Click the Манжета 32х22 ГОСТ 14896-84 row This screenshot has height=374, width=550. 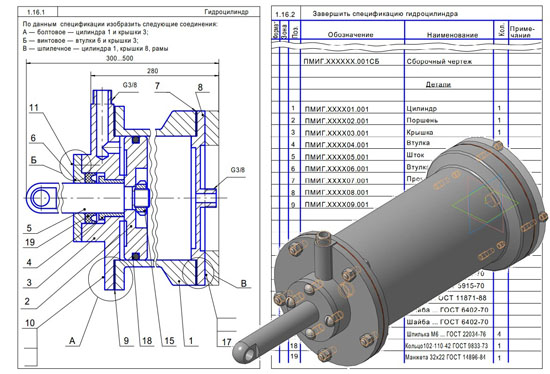pyautogui.click(x=407, y=358)
